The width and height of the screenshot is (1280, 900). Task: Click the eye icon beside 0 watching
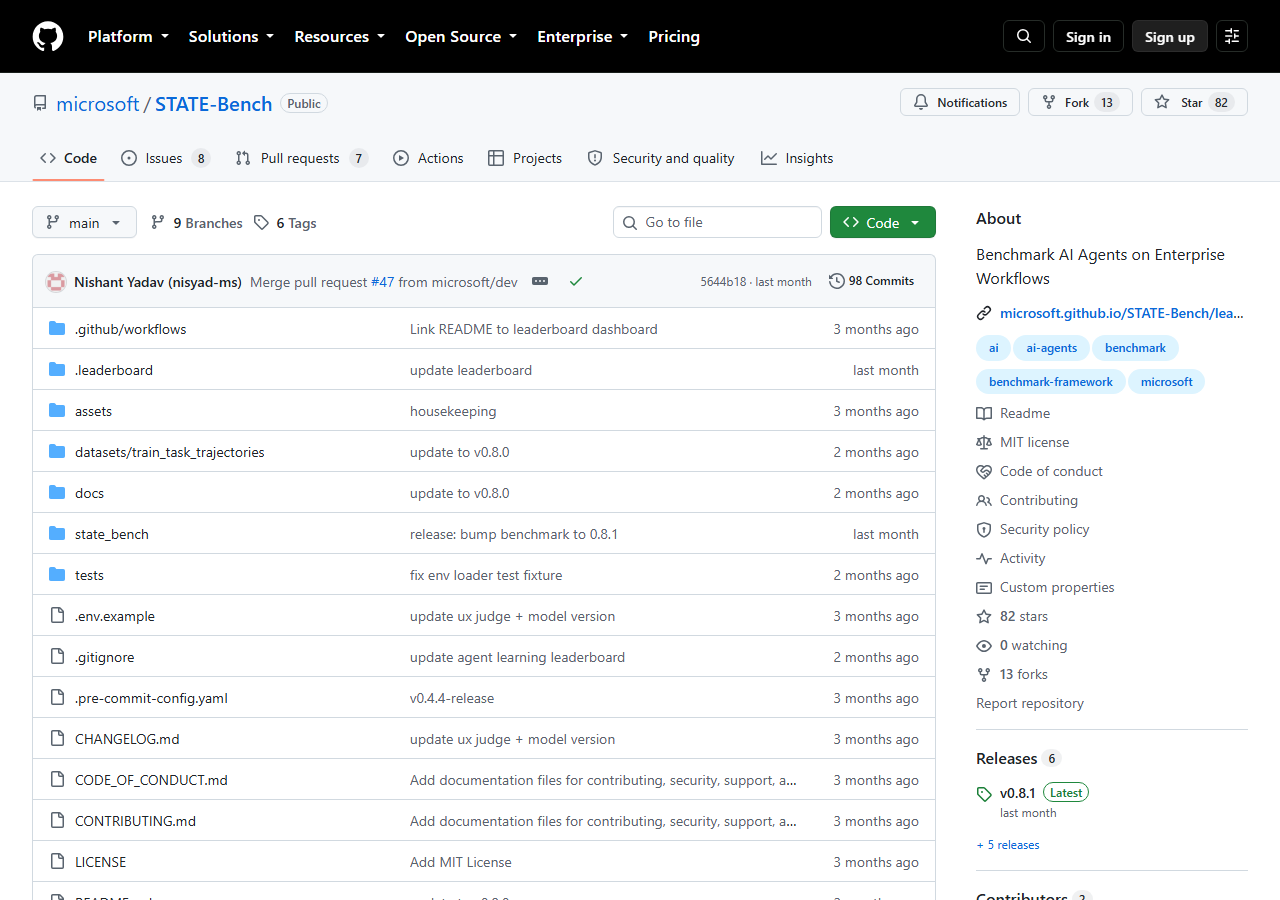tap(984, 645)
